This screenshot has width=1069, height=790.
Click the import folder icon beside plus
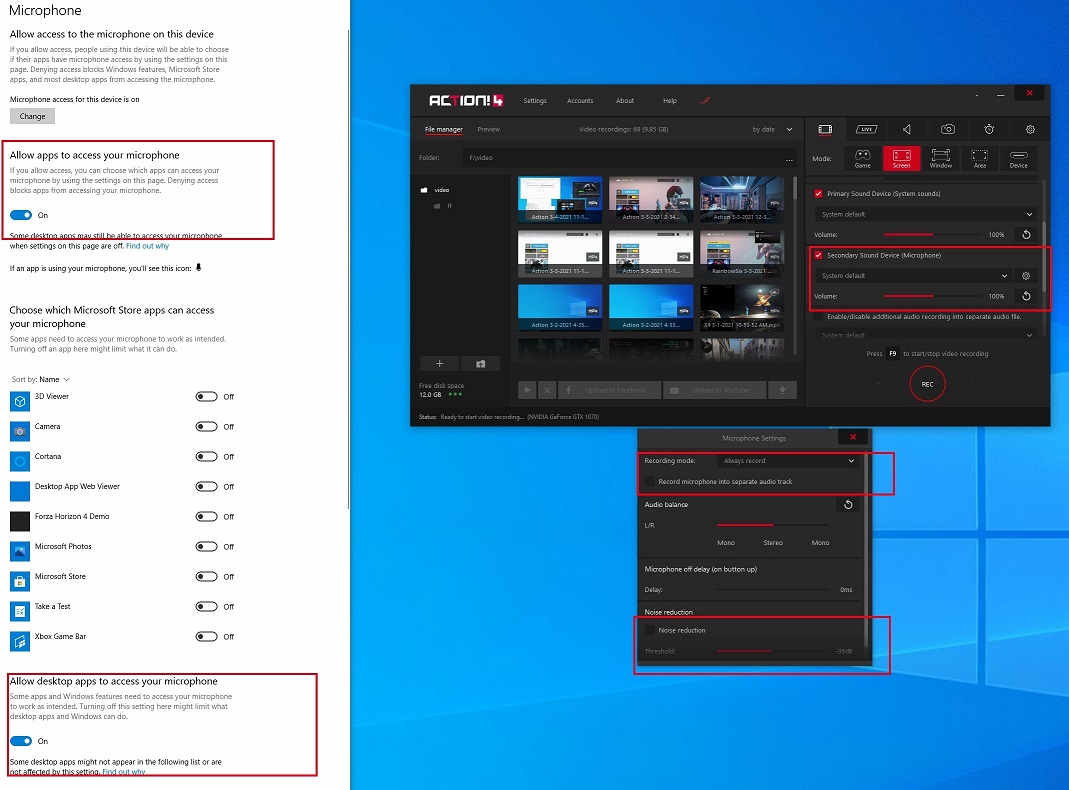pos(481,363)
